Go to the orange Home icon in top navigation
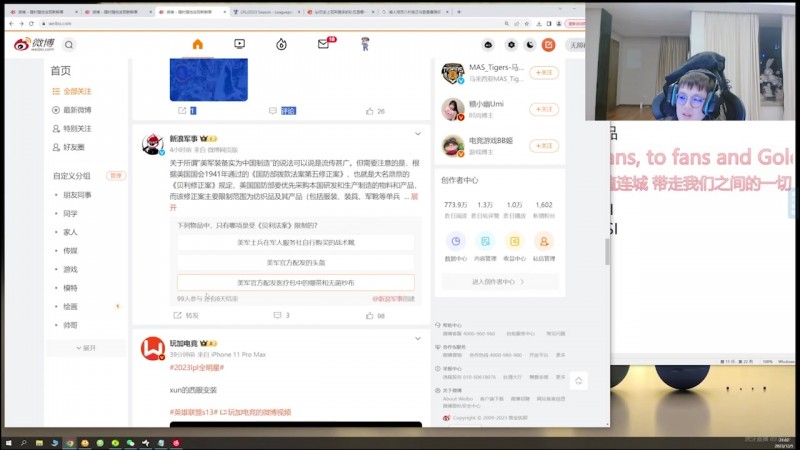 coord(197,44)
